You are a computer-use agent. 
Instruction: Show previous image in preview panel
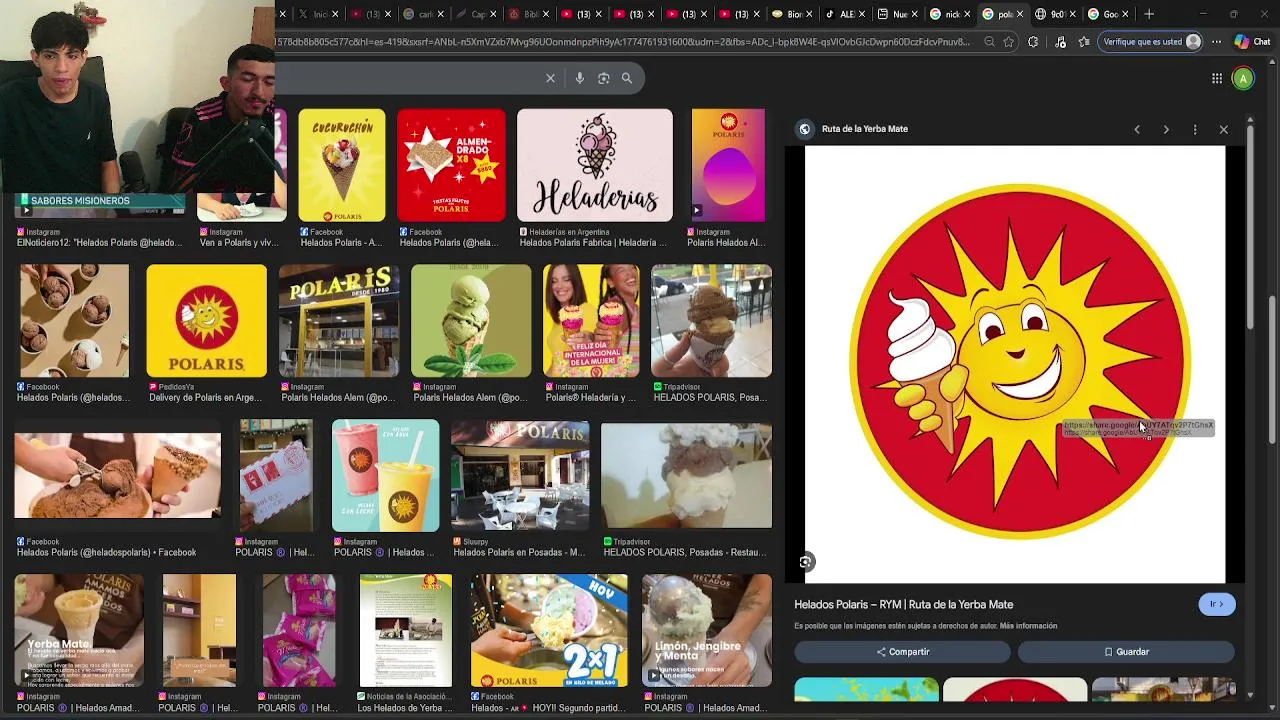click(1137, 129)
